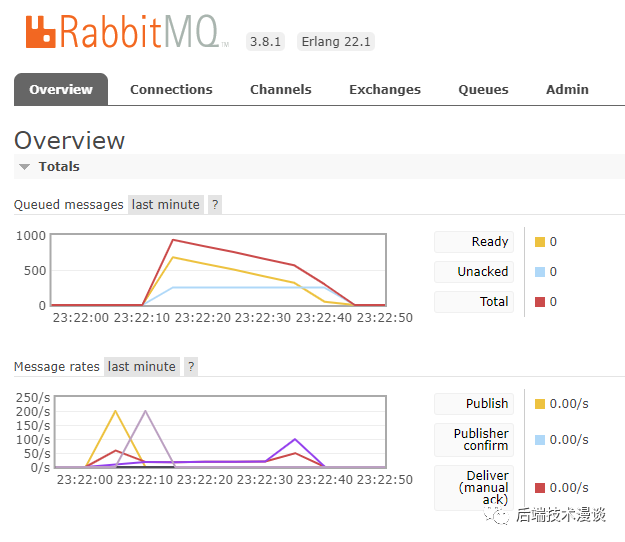625x542 pixels.
Task: Open the Admin tab
Action: 567,89
